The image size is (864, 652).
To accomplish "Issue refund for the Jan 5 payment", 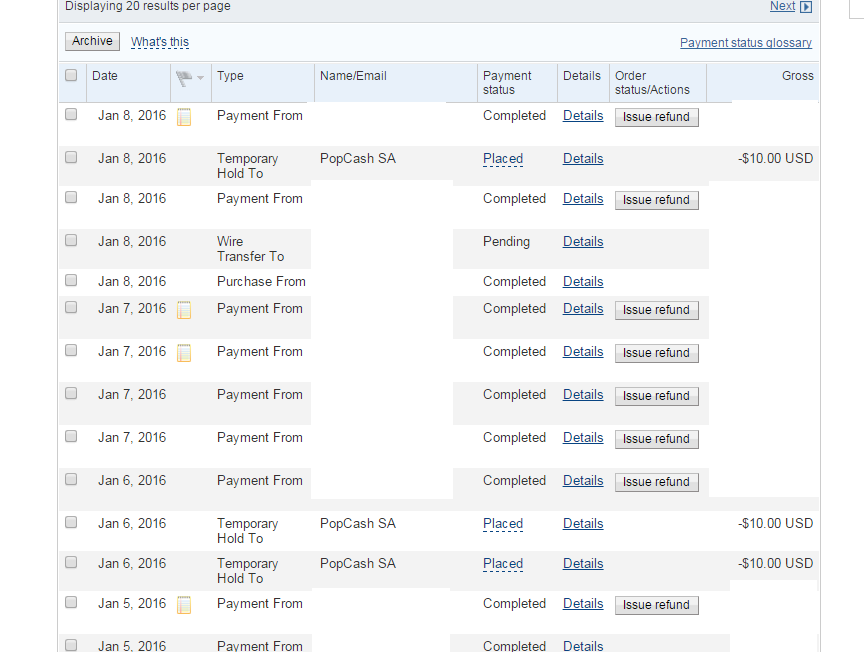I will 656,605.
